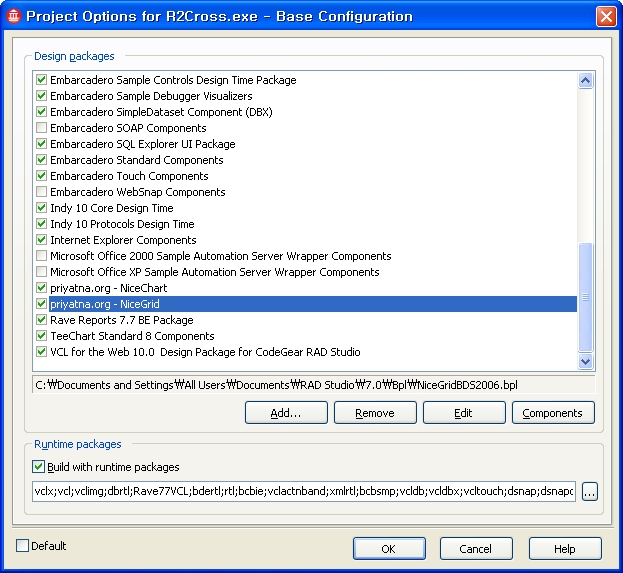
Task: Close the Project Options window
Action: coord(606,16)
